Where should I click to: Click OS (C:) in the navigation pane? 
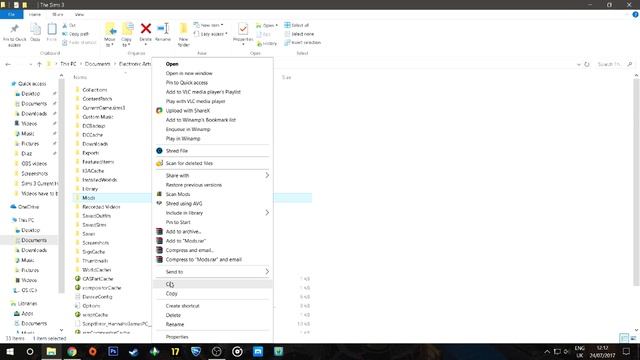point(29,290)
